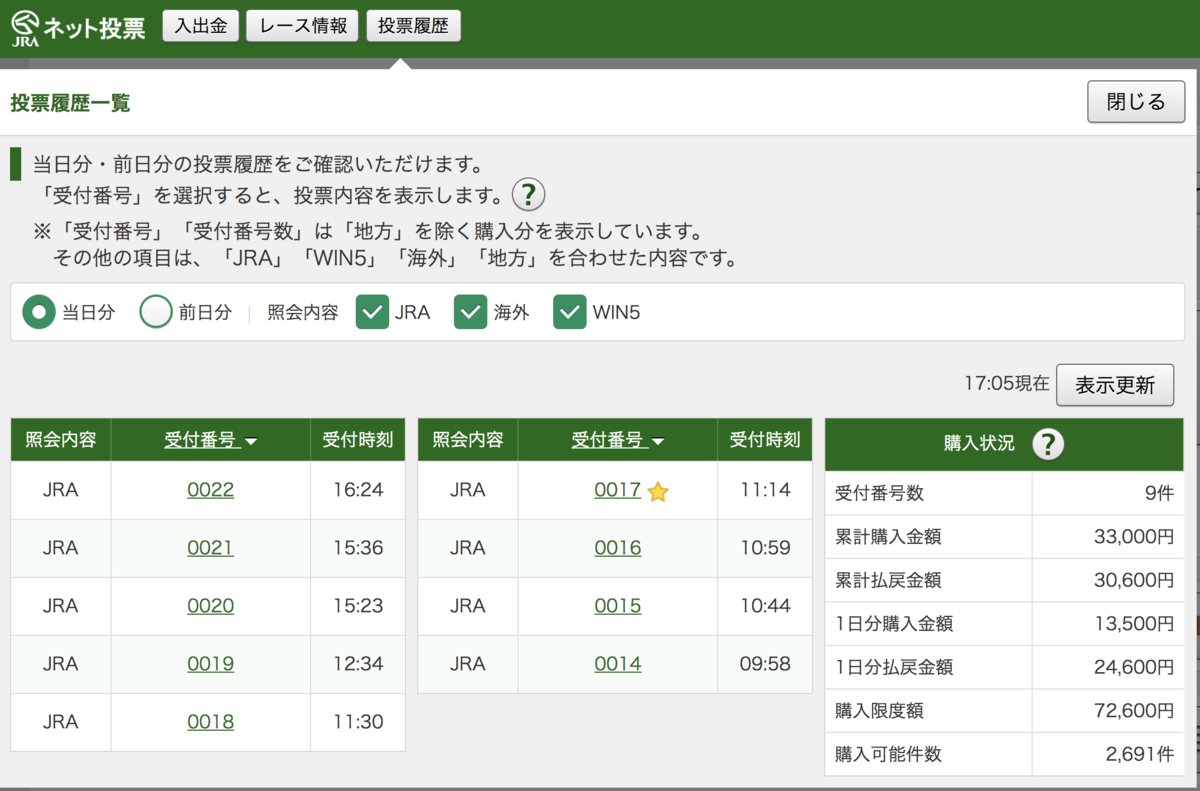
Task: Click the JRA cell in the 0022 row
Action: [60, 490]
